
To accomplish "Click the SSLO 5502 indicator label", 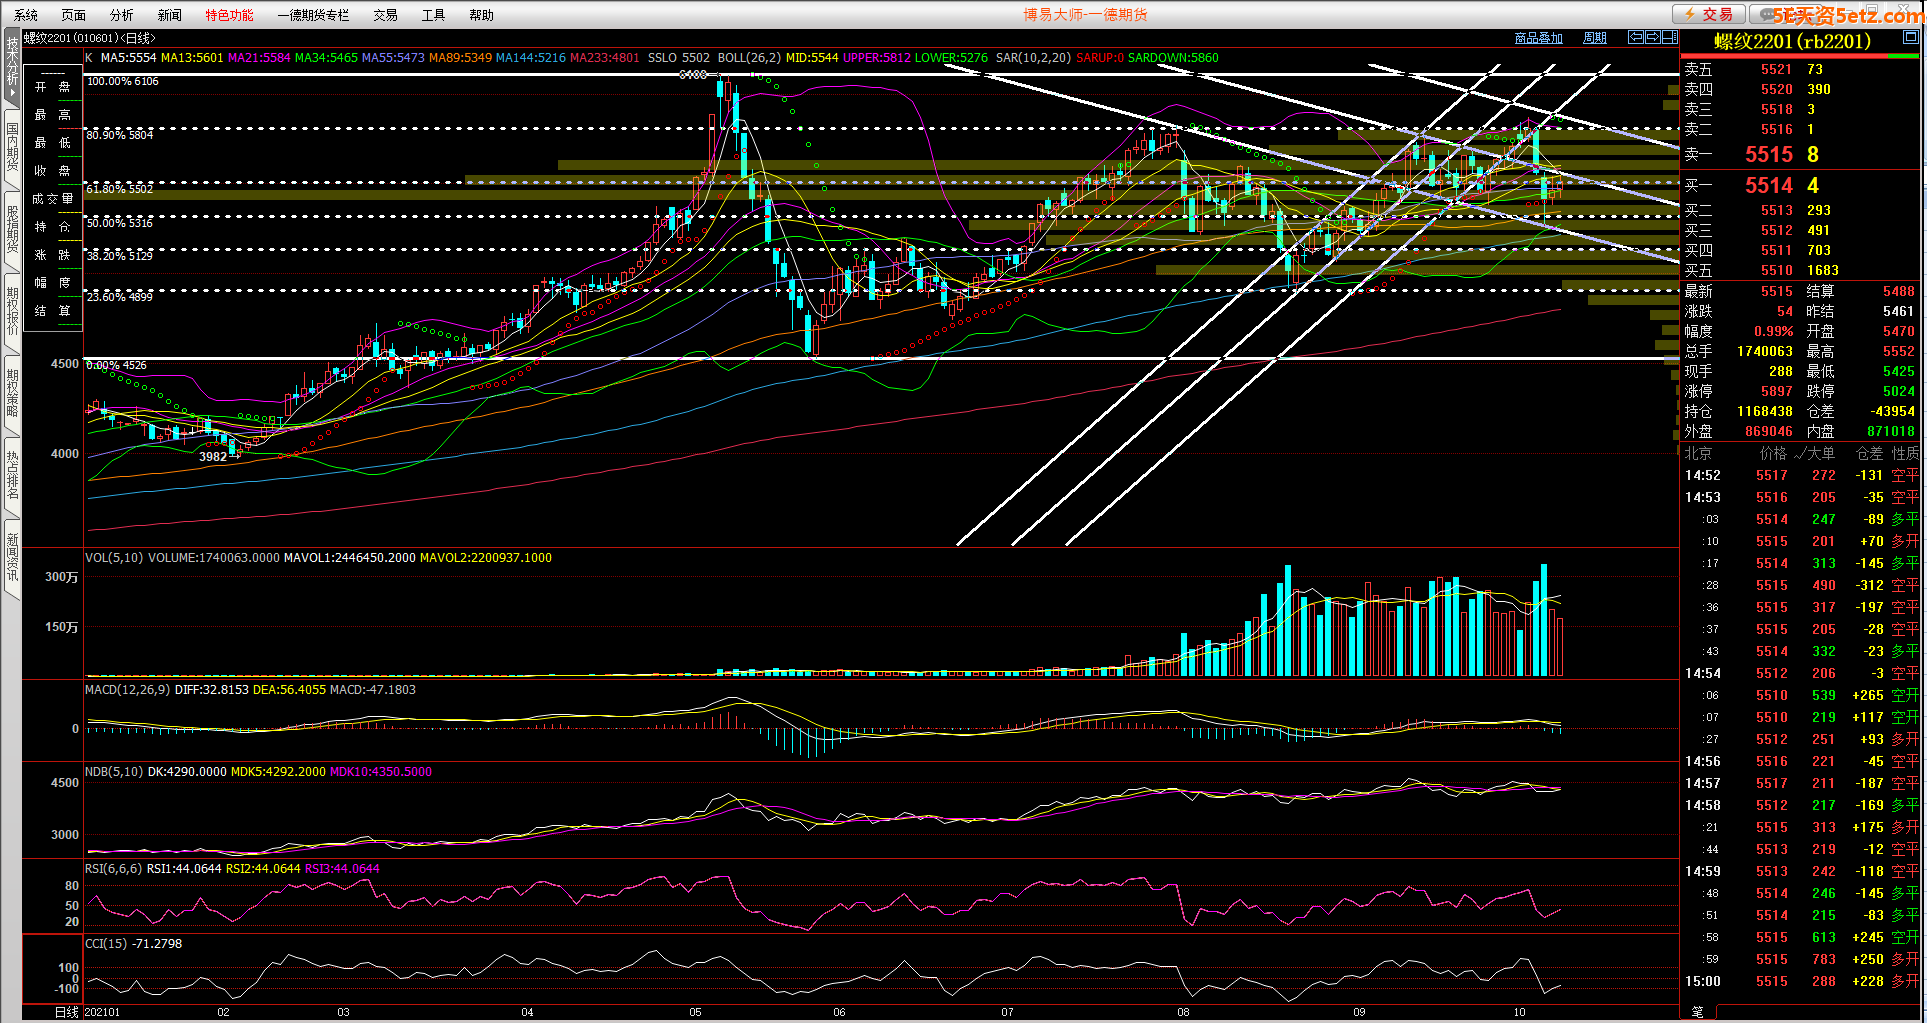I will [679, 58].
